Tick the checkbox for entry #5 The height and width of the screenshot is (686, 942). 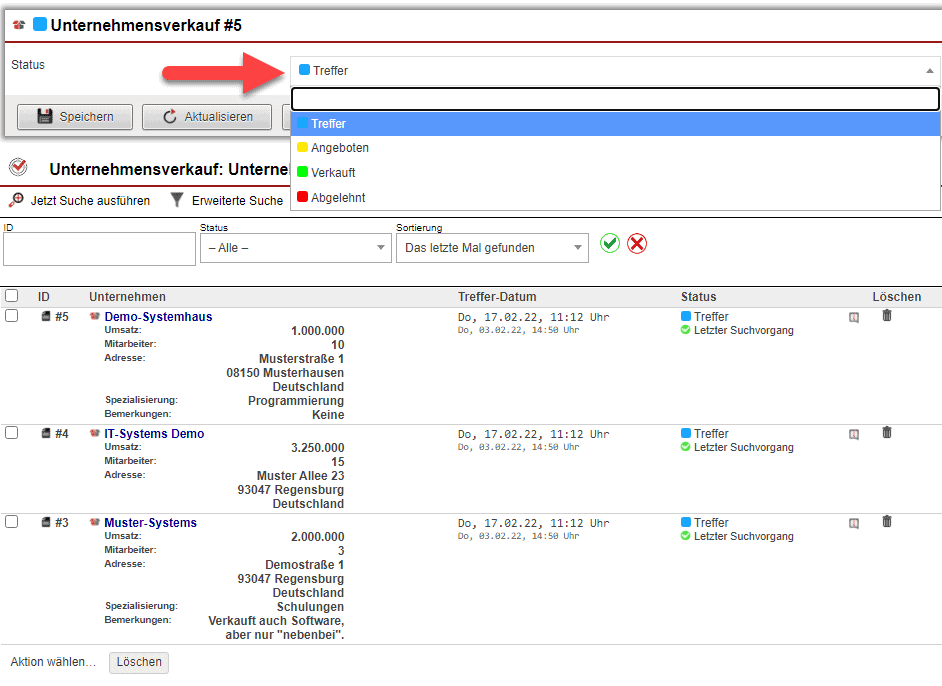coord(12,316)
